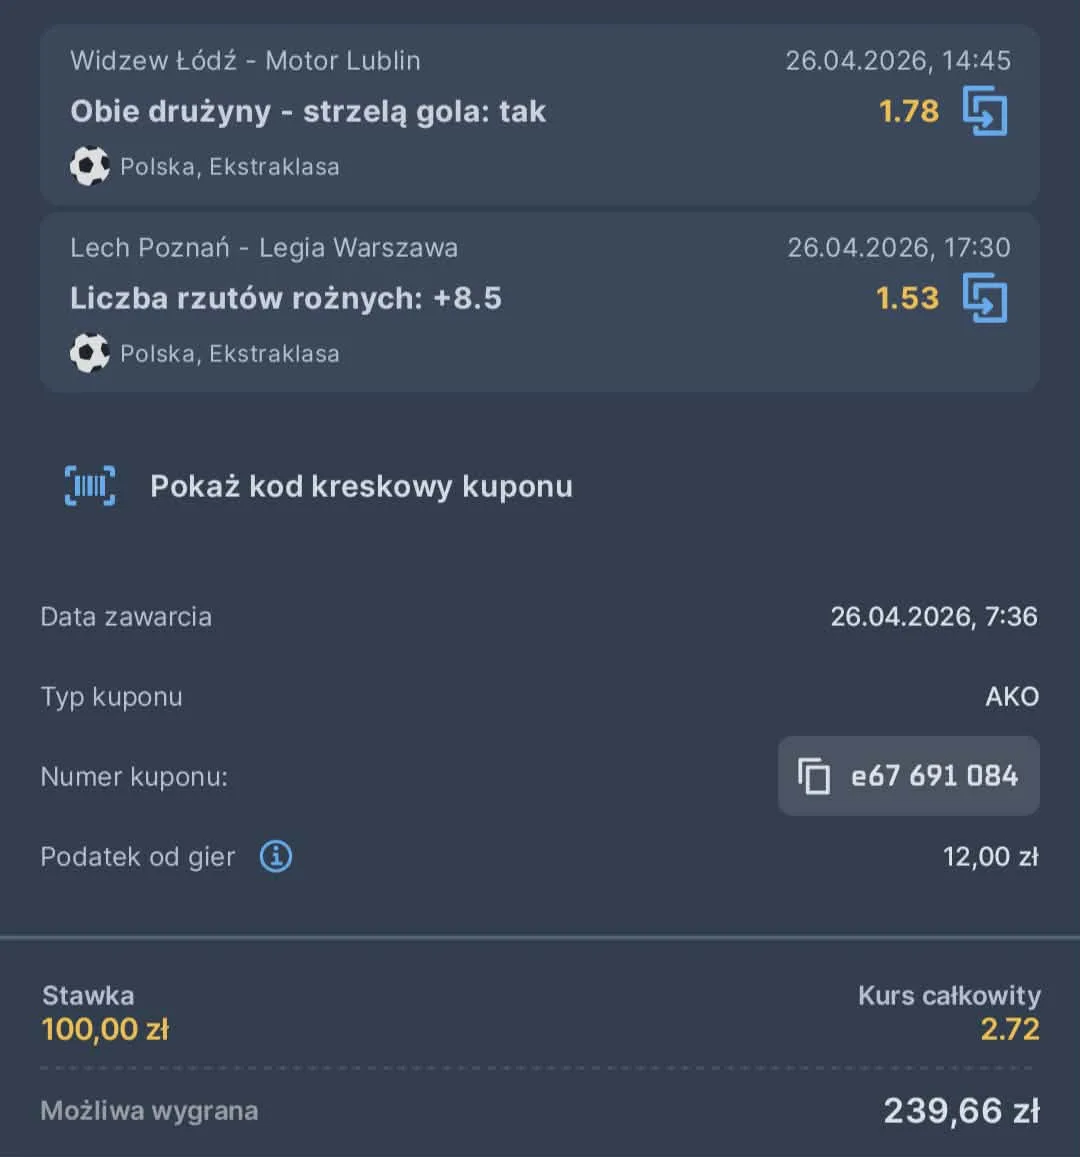Click the stake amount 100,00 zł
Viewport: 1080px width, 1157px height.
[105, 1028]
